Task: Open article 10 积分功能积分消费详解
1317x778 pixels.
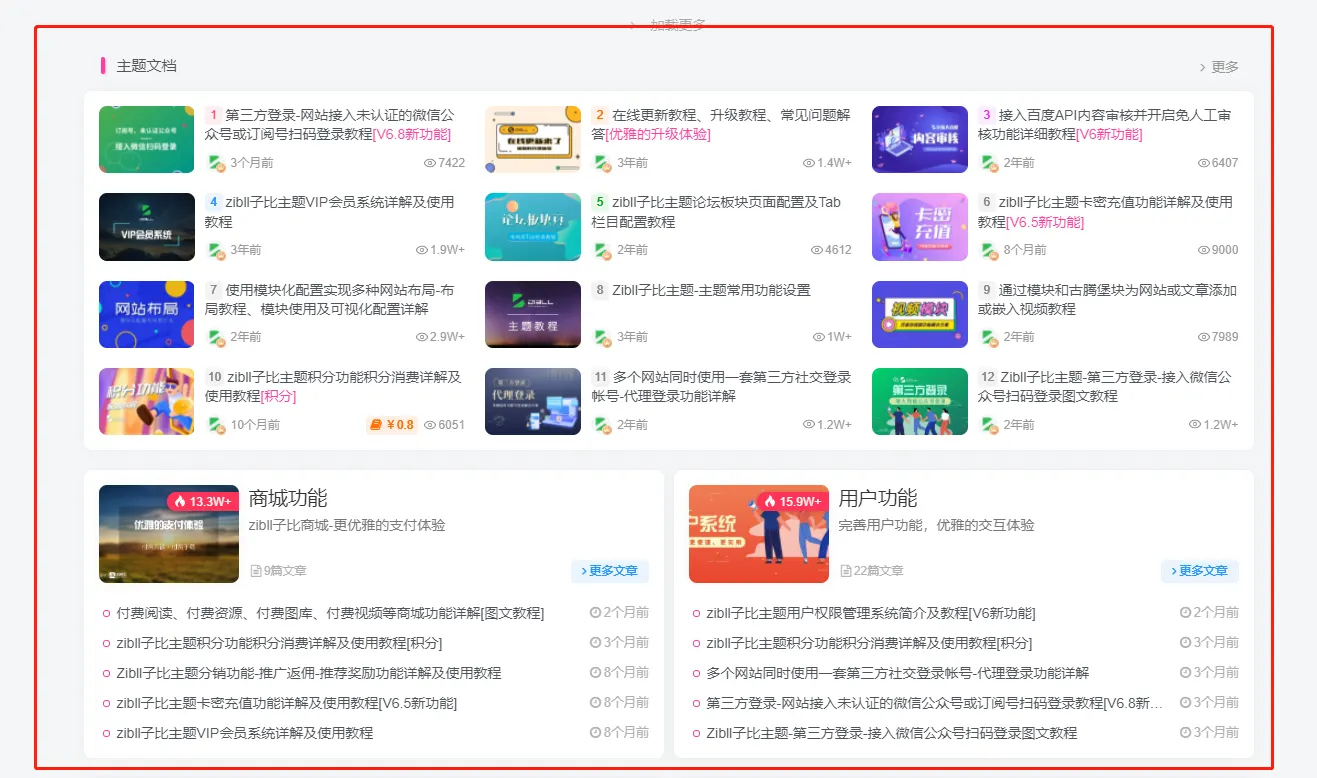Action: tap(334, 386)
